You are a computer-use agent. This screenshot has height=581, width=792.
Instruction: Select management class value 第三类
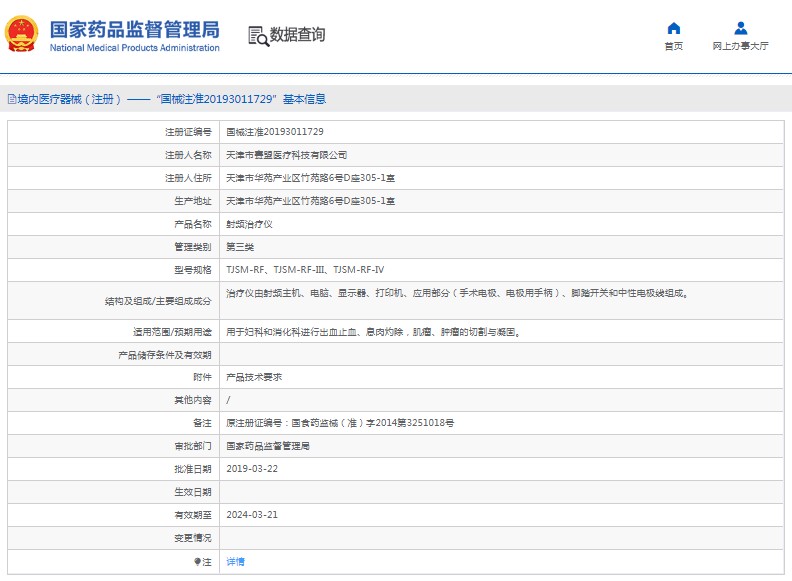240,247
